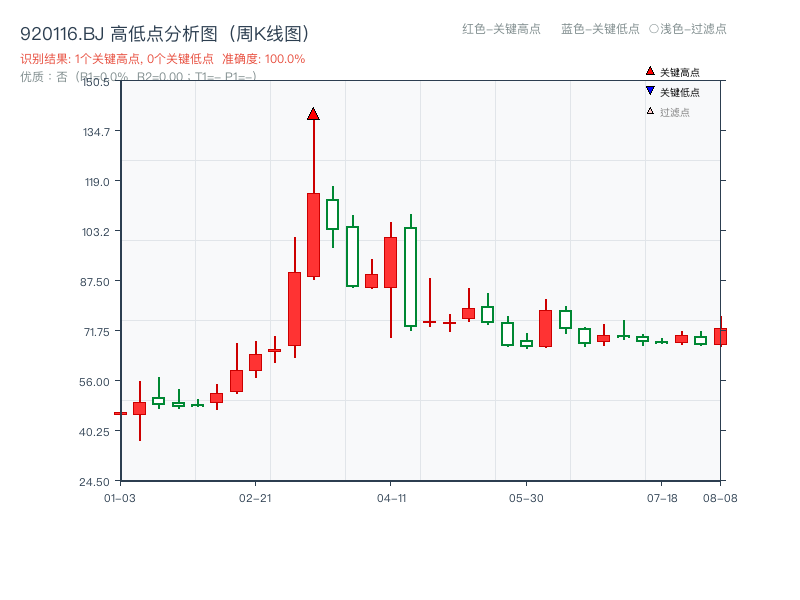800x600 pixels.
Task: Click the last candlestick near 08-08
Action: coord(720,335)
